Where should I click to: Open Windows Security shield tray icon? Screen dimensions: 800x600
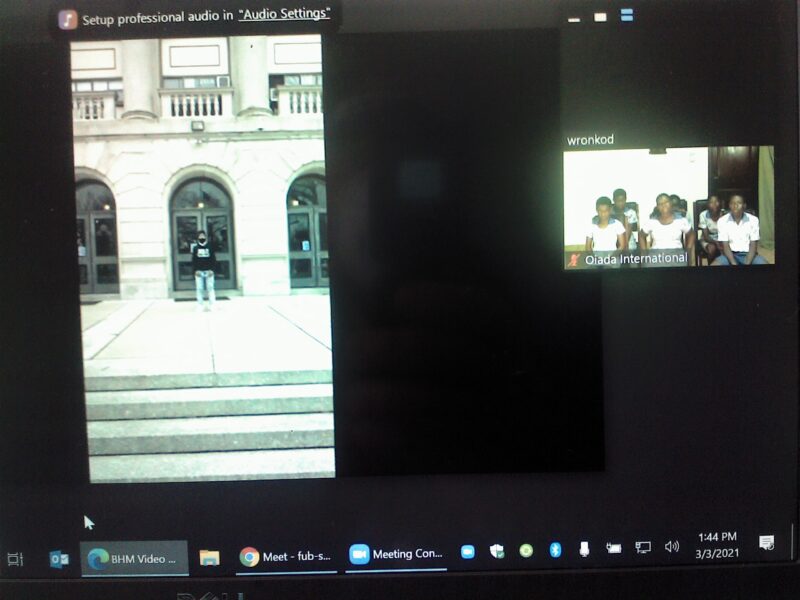497,551
